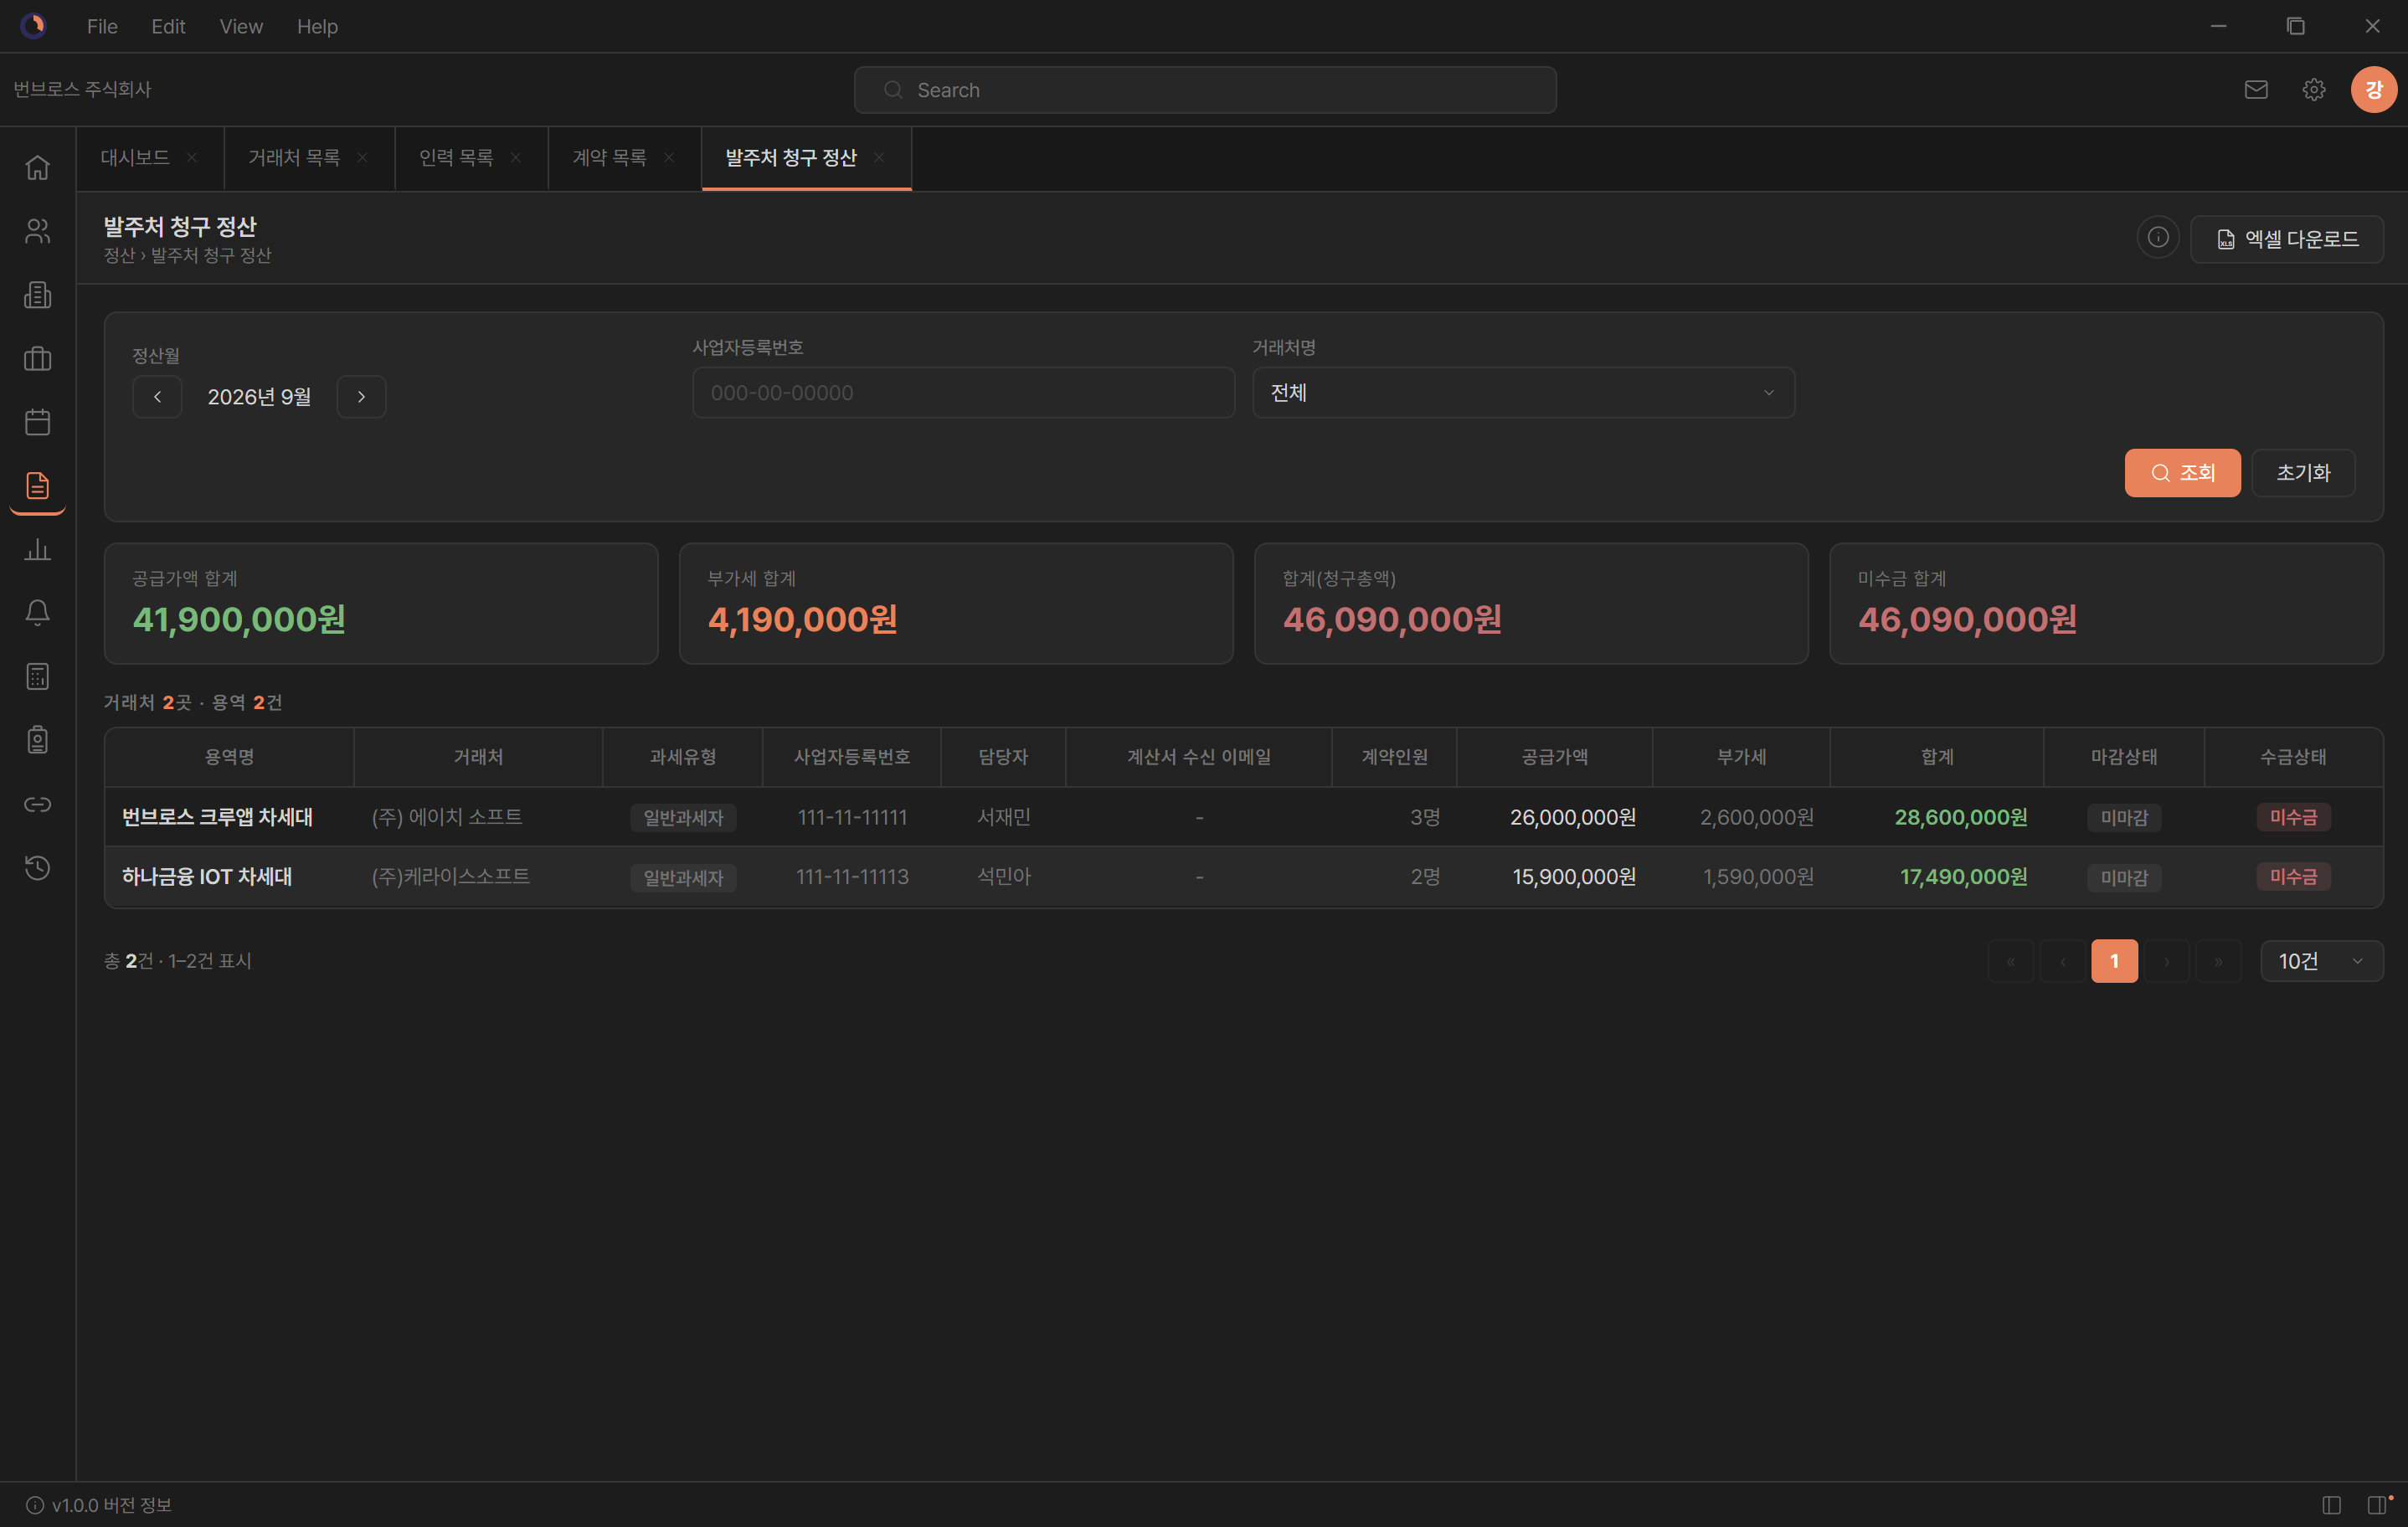Open the File menu
This screenshot has height=1527, width=2408.
(102, 27)
